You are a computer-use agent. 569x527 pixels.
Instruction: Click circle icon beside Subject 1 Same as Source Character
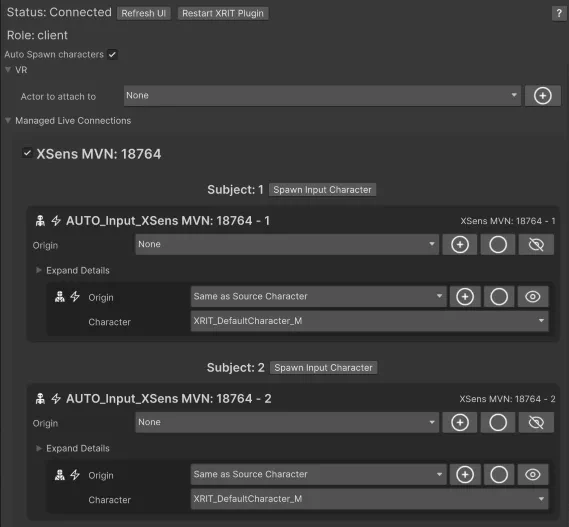coord(499,297)
